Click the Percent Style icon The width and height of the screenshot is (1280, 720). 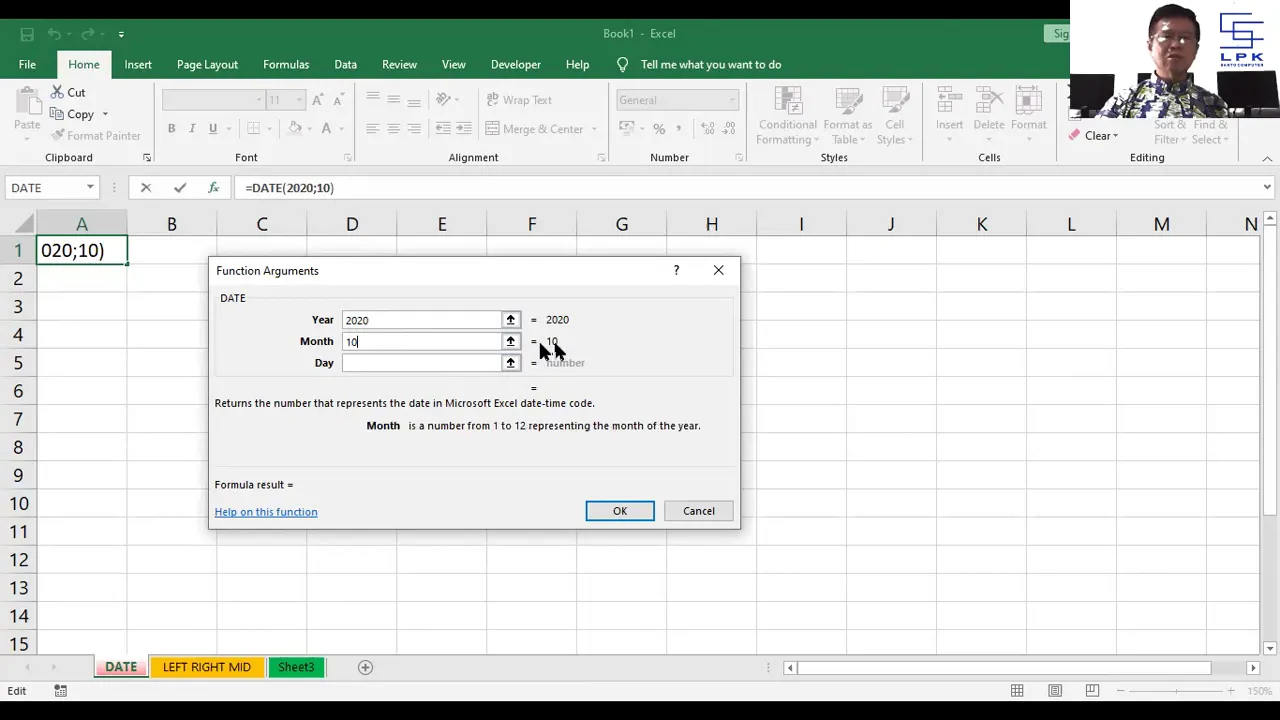point(658,129)
